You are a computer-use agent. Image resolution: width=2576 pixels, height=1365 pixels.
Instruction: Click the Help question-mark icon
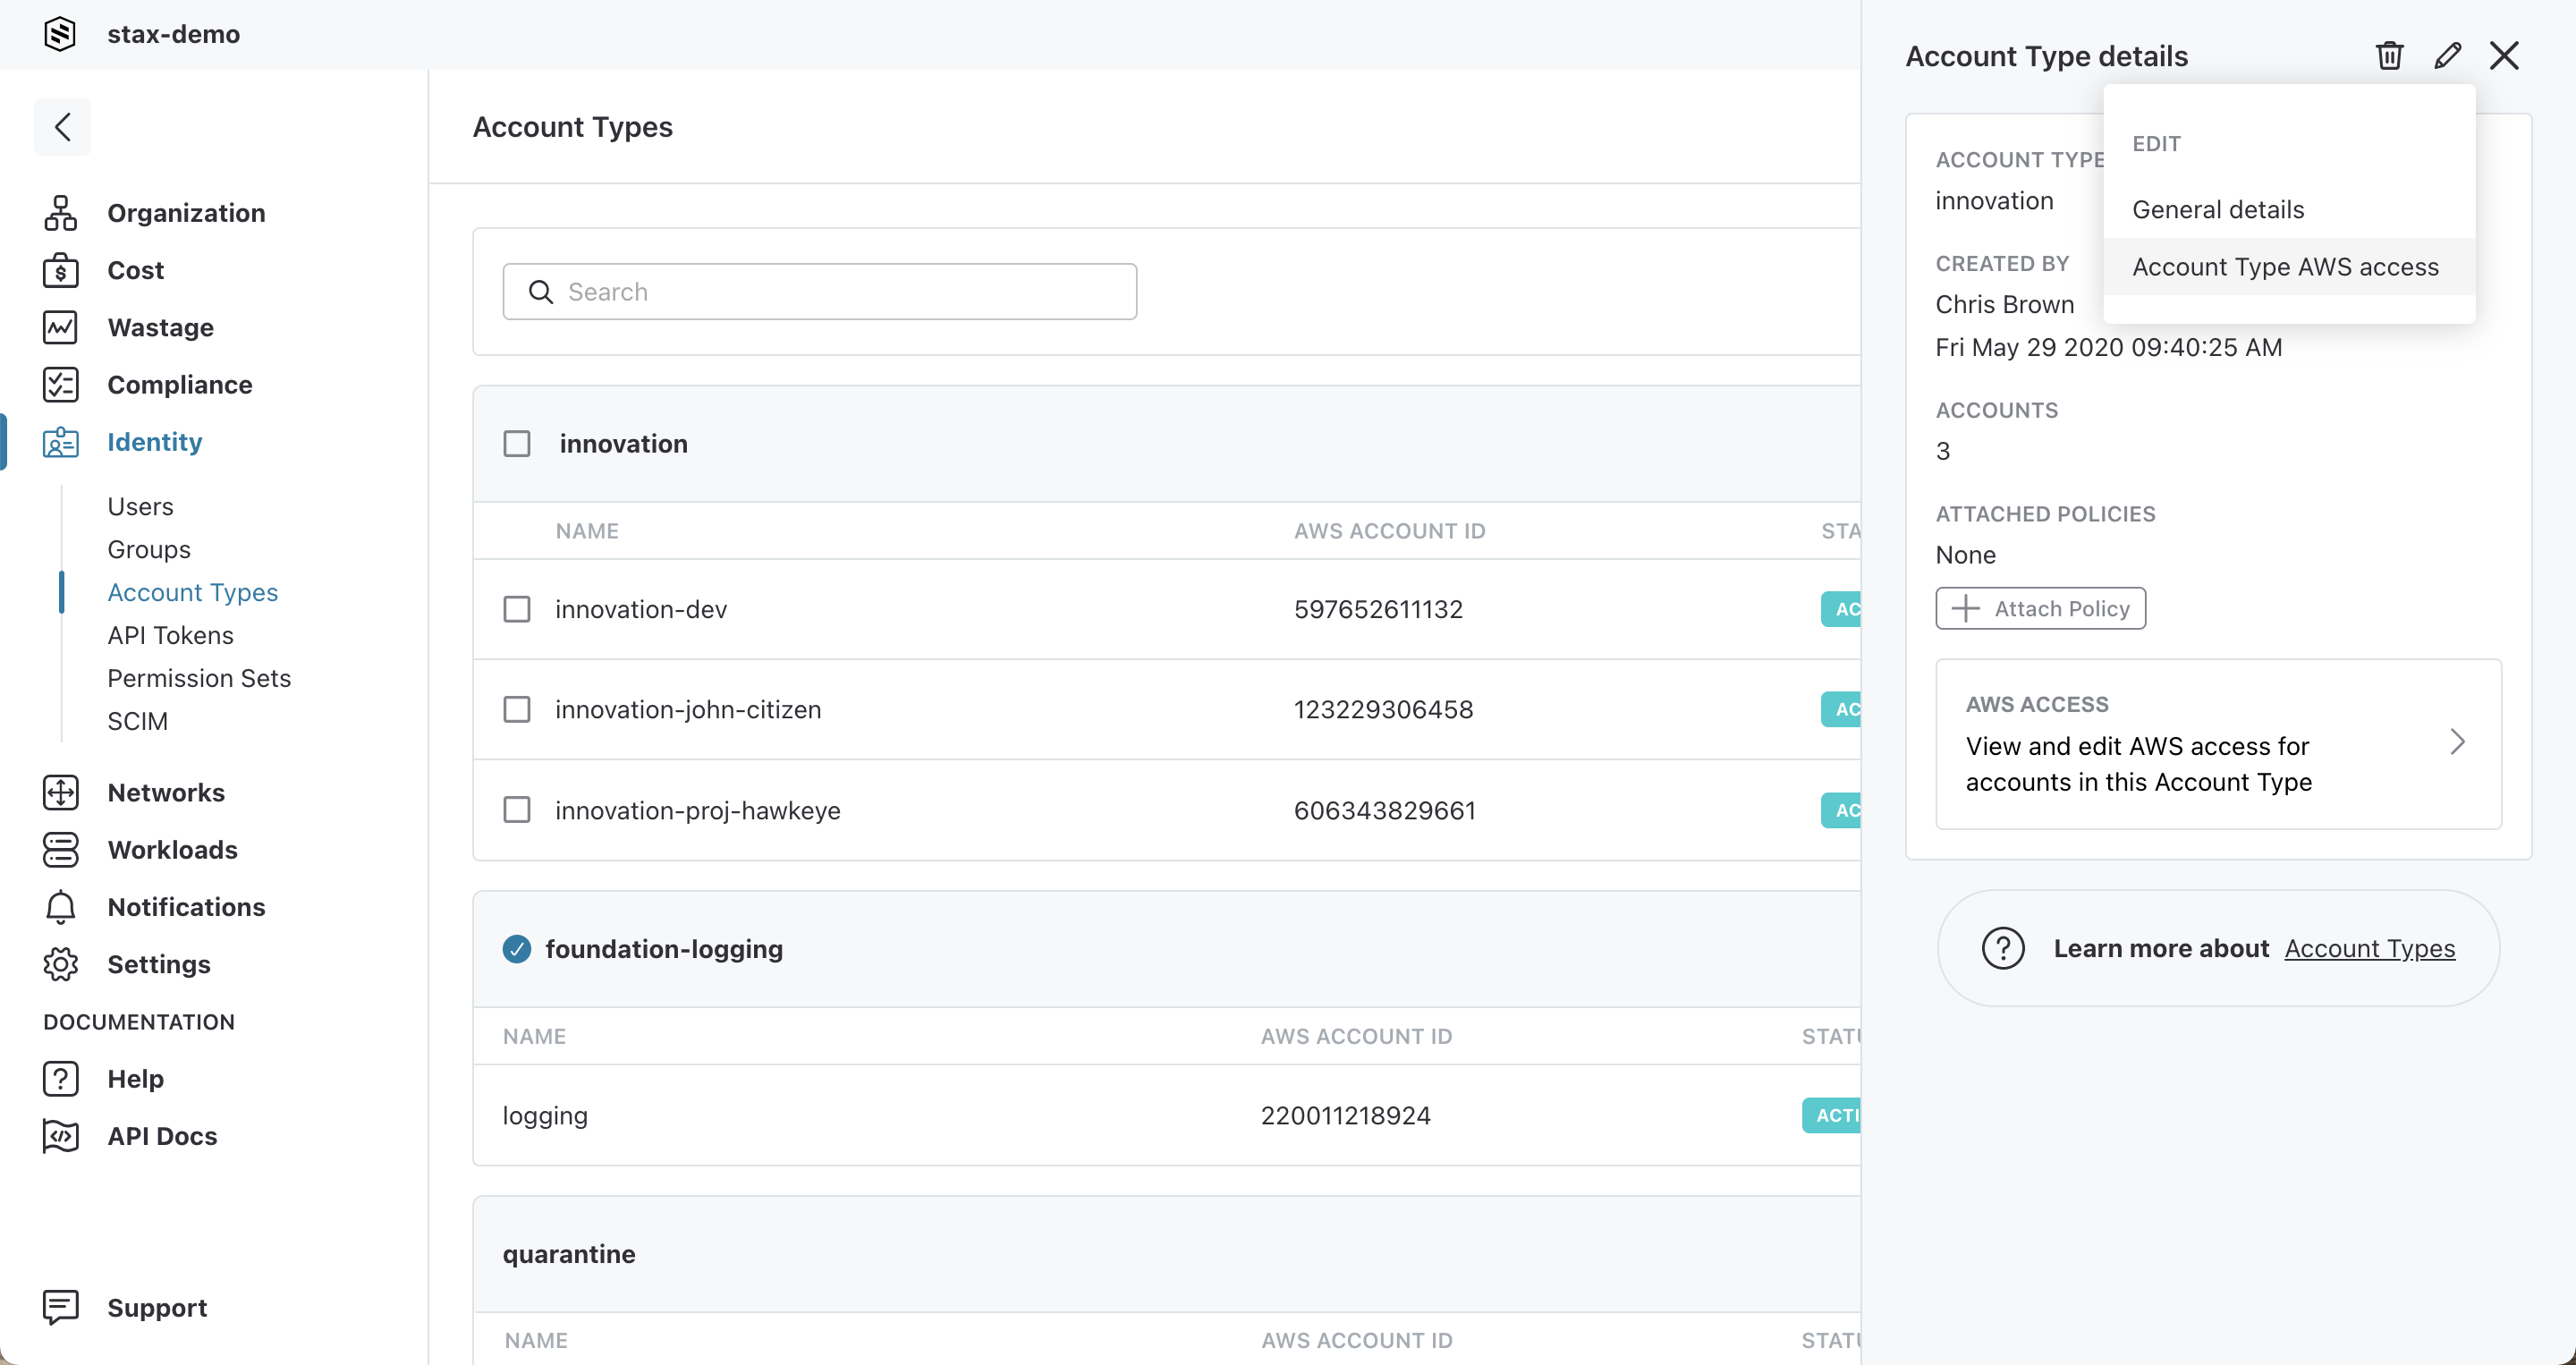(x=60, y=1079)
